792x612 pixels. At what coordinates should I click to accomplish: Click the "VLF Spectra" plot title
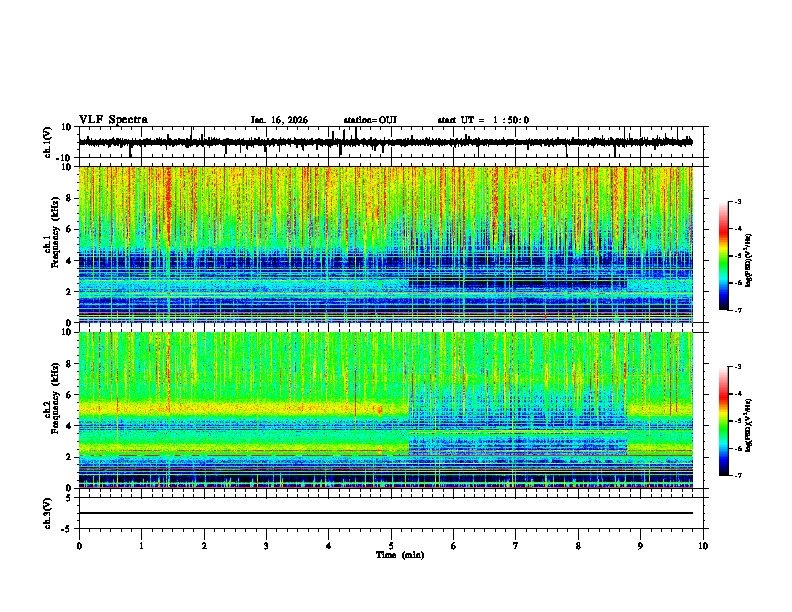click(x=113, y=120)
